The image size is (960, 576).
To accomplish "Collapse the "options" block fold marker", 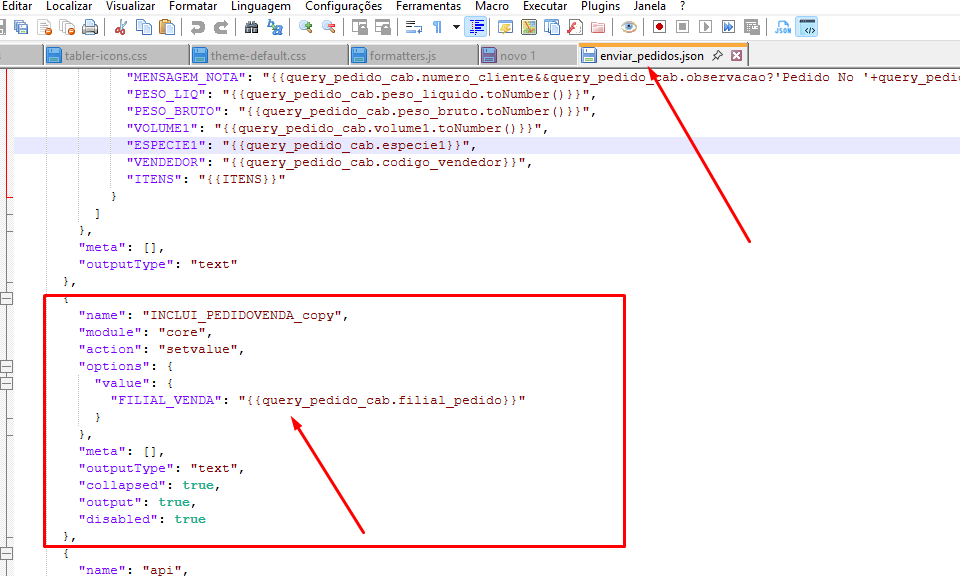I will tap(8, 366).
